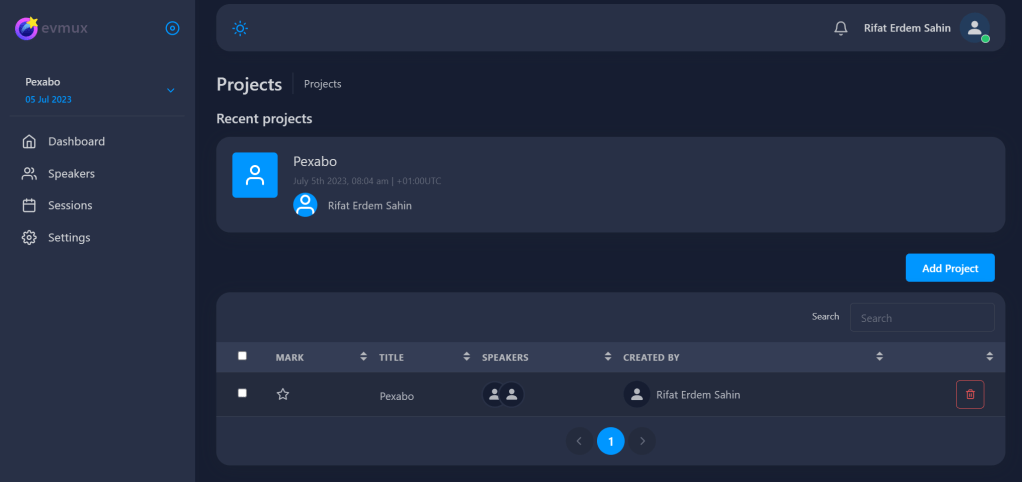
Task: Click the Speakers people icon
Action: point(29,173)
